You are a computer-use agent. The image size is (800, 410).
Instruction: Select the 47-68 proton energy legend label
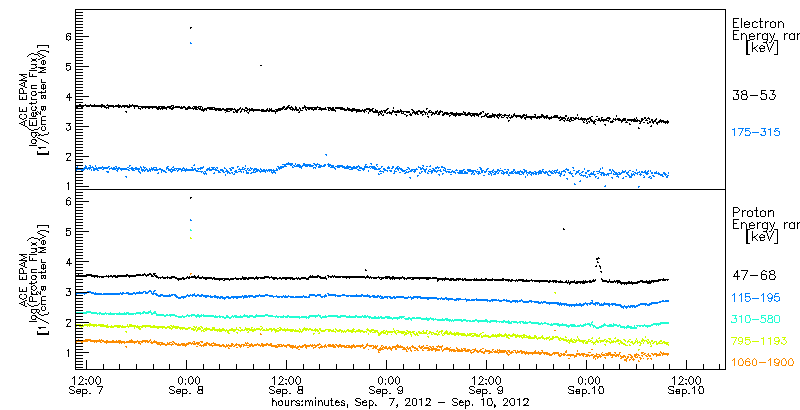click(x=754, y=275)
